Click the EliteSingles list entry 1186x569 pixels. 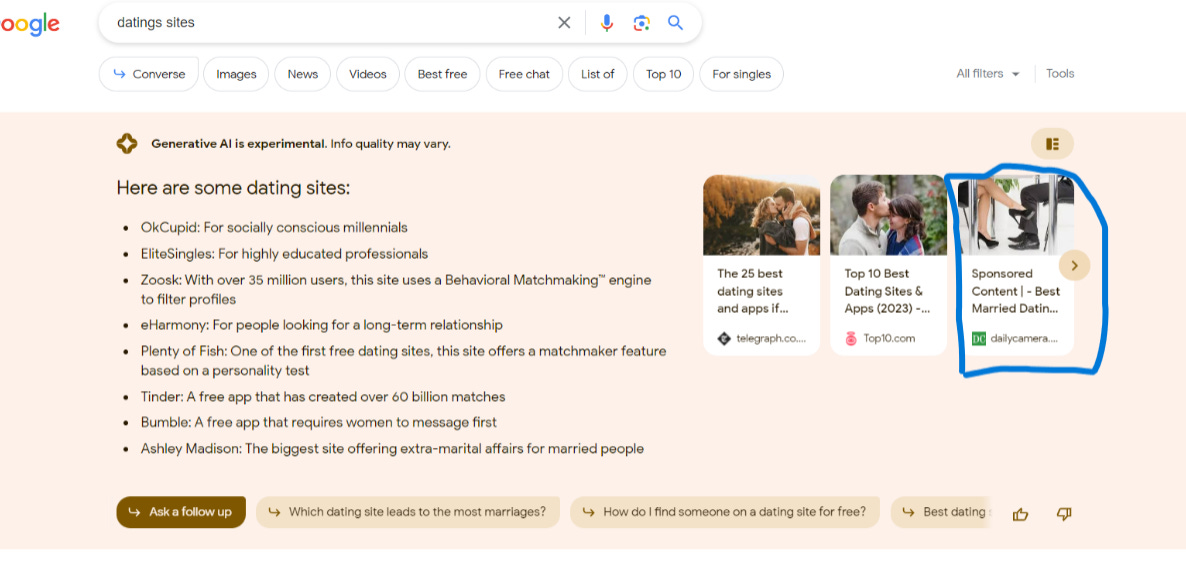pyautogui.click(x=284, y=254)
